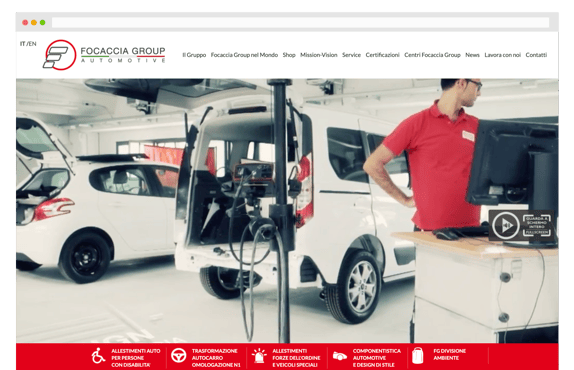This screenshot has height=370, width=574.
Task: Open the Il Gruppo menu item
Action: click(x=194, y=55)
